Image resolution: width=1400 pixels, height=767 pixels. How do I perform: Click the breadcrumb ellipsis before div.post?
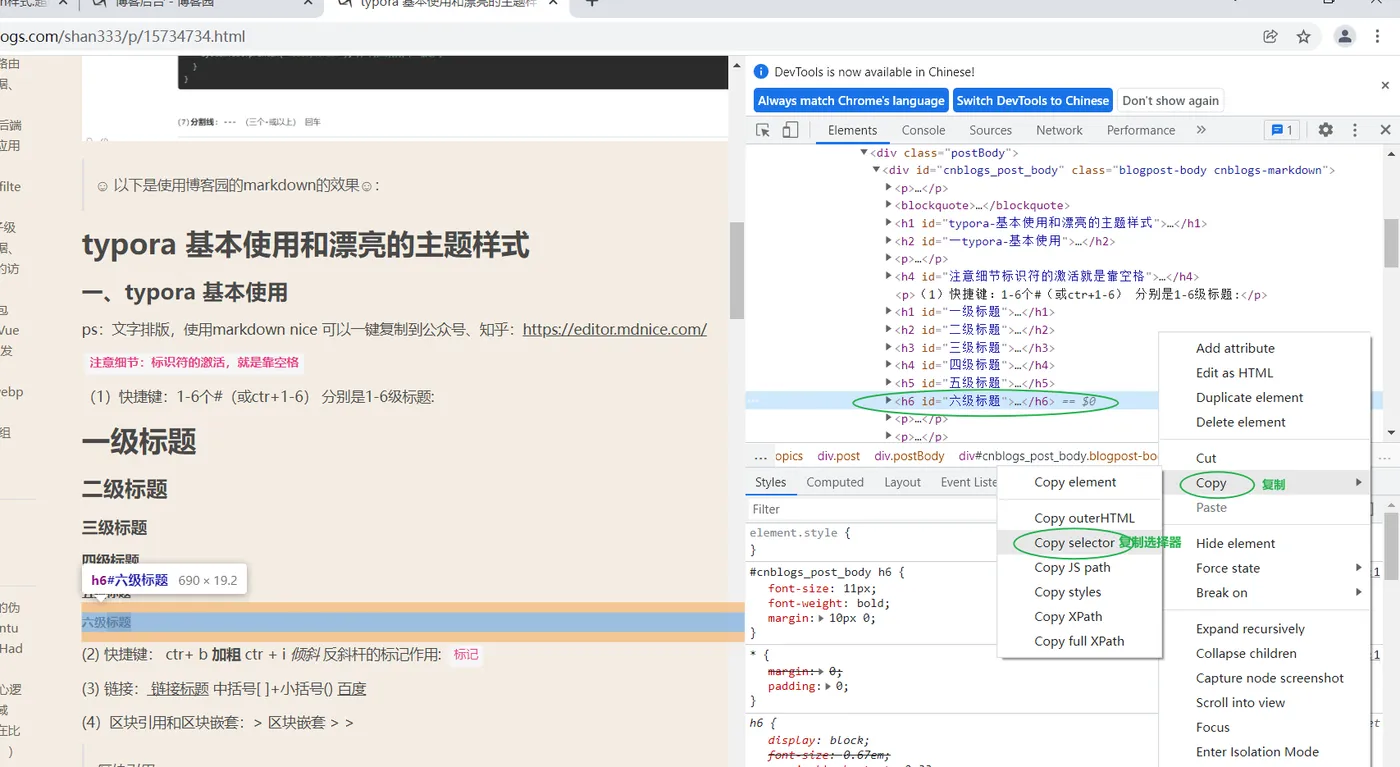click(761, 456)
